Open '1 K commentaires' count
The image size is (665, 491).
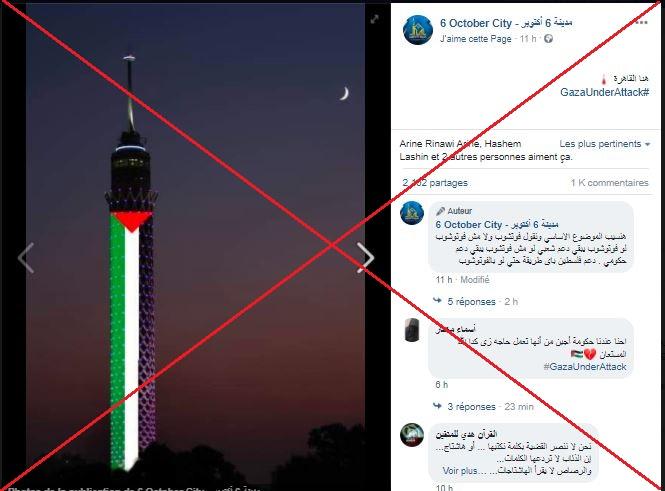609,183
